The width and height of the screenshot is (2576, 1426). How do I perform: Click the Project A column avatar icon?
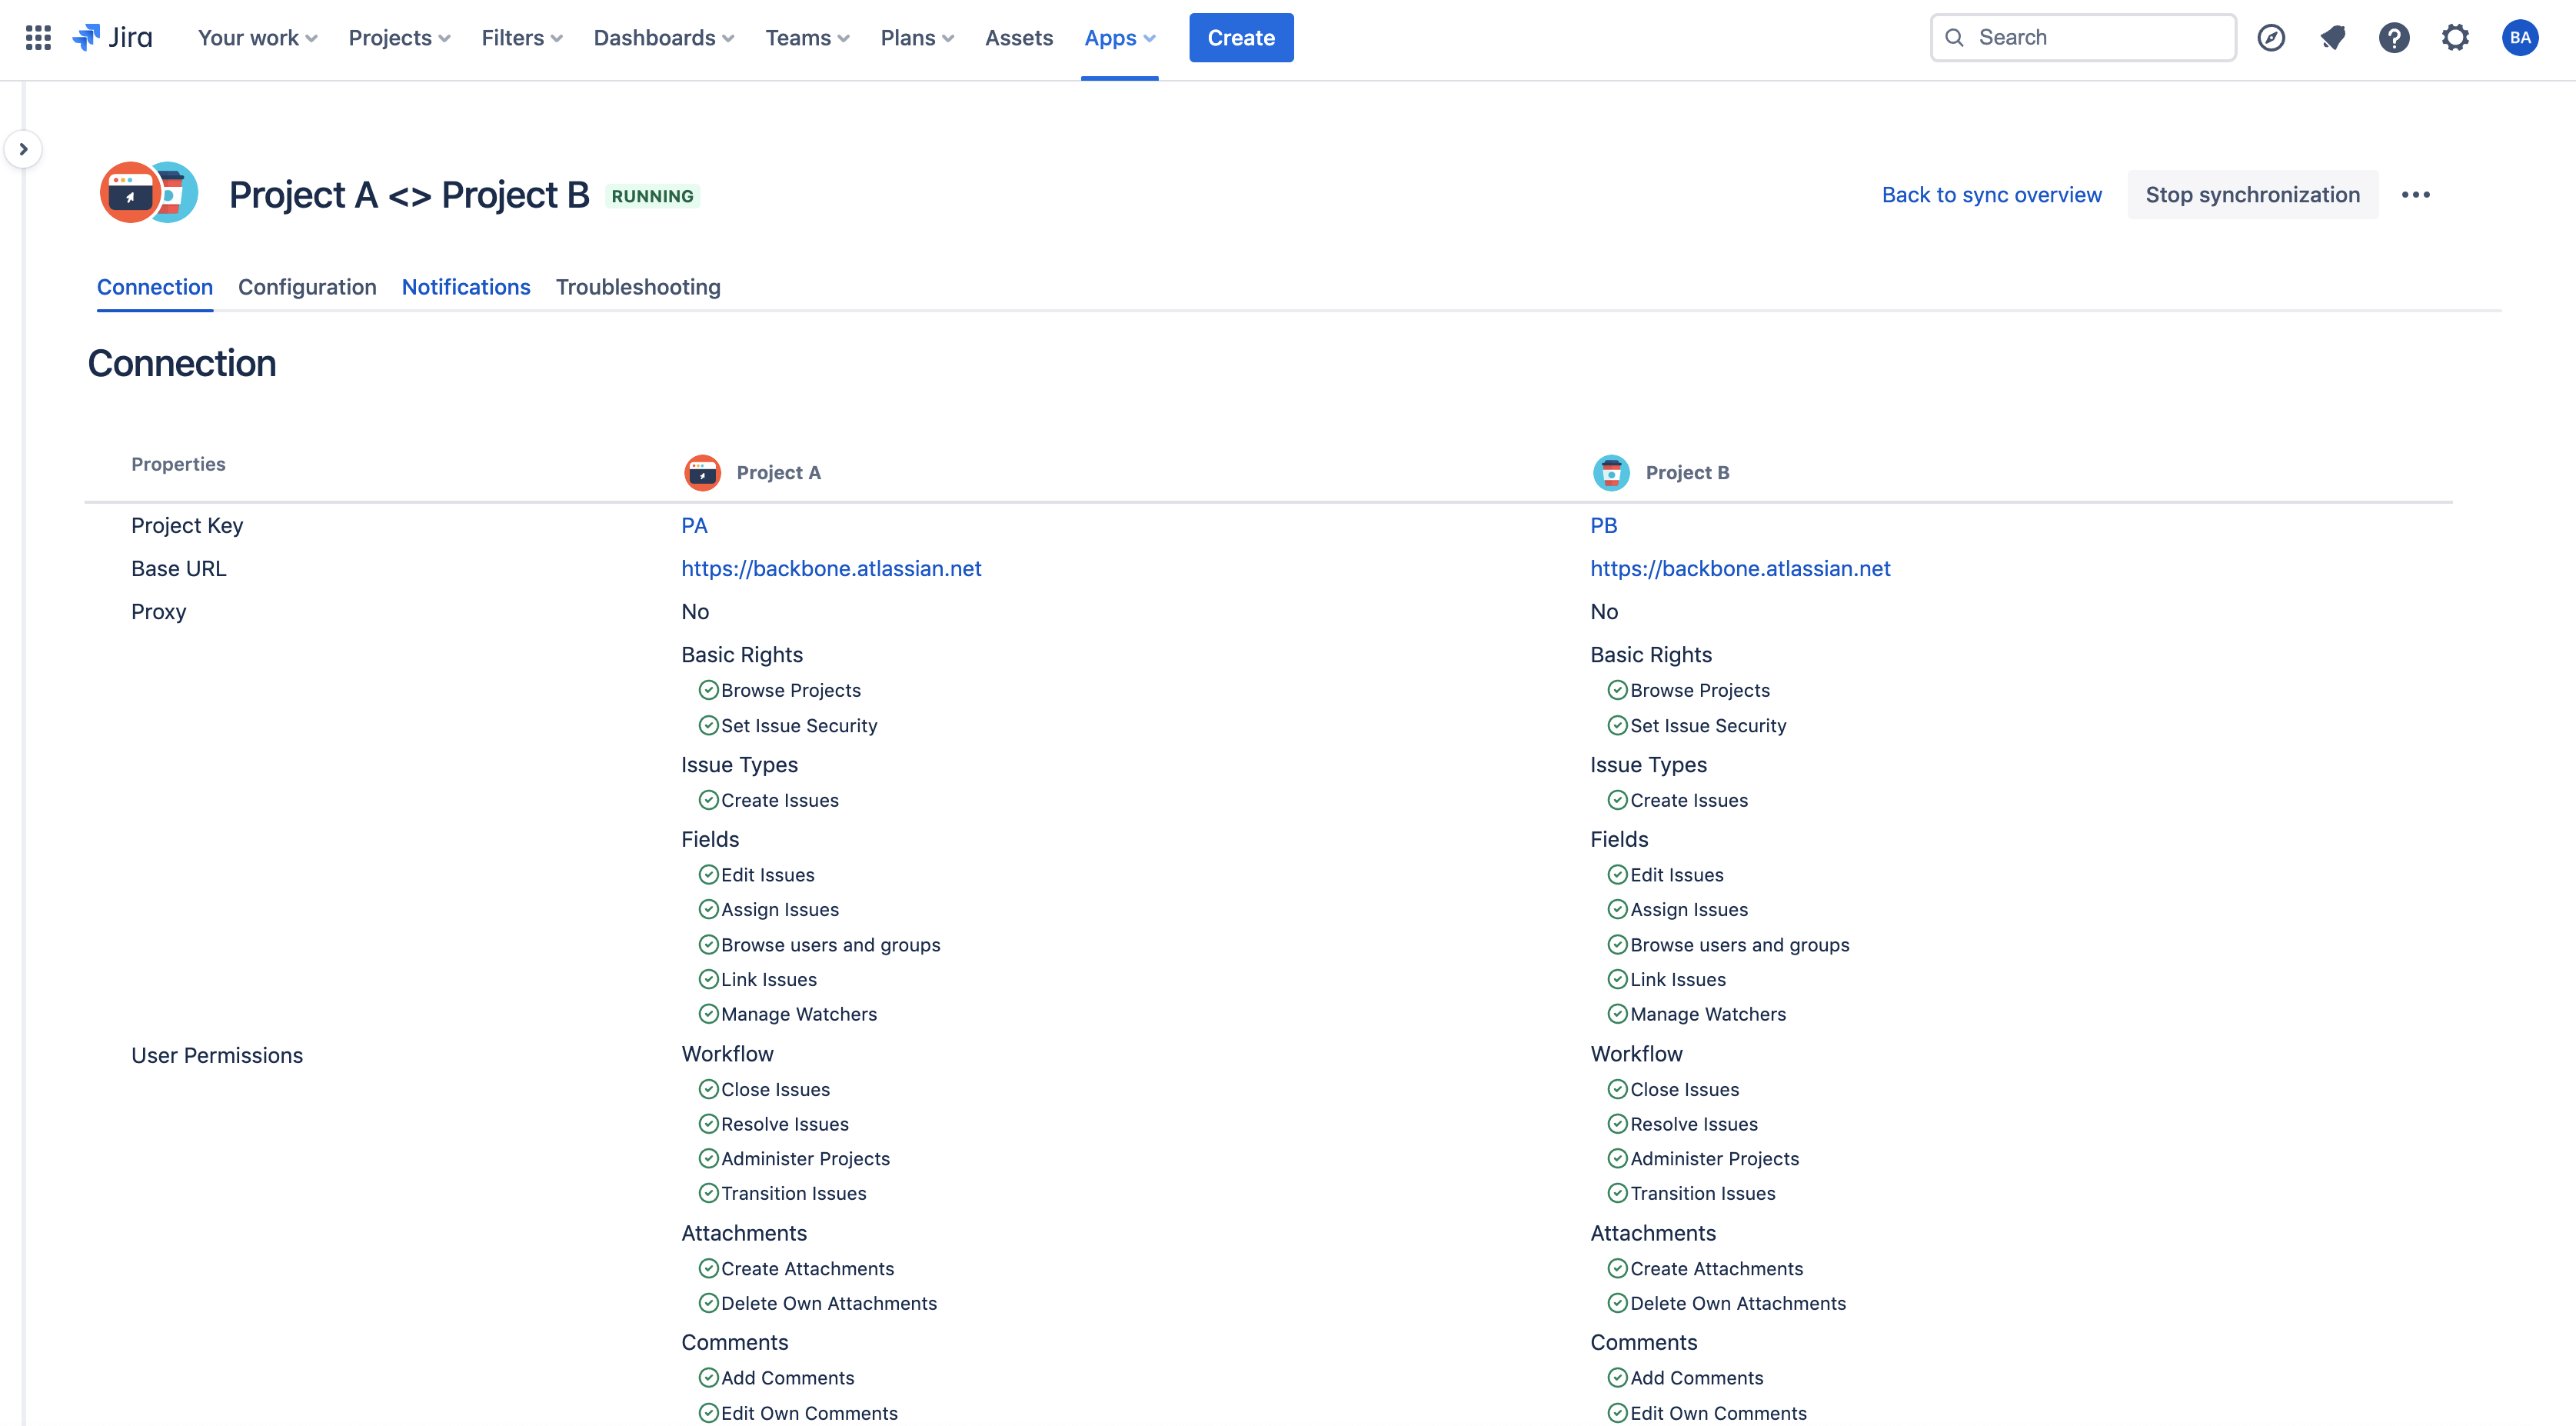(702, 473)
